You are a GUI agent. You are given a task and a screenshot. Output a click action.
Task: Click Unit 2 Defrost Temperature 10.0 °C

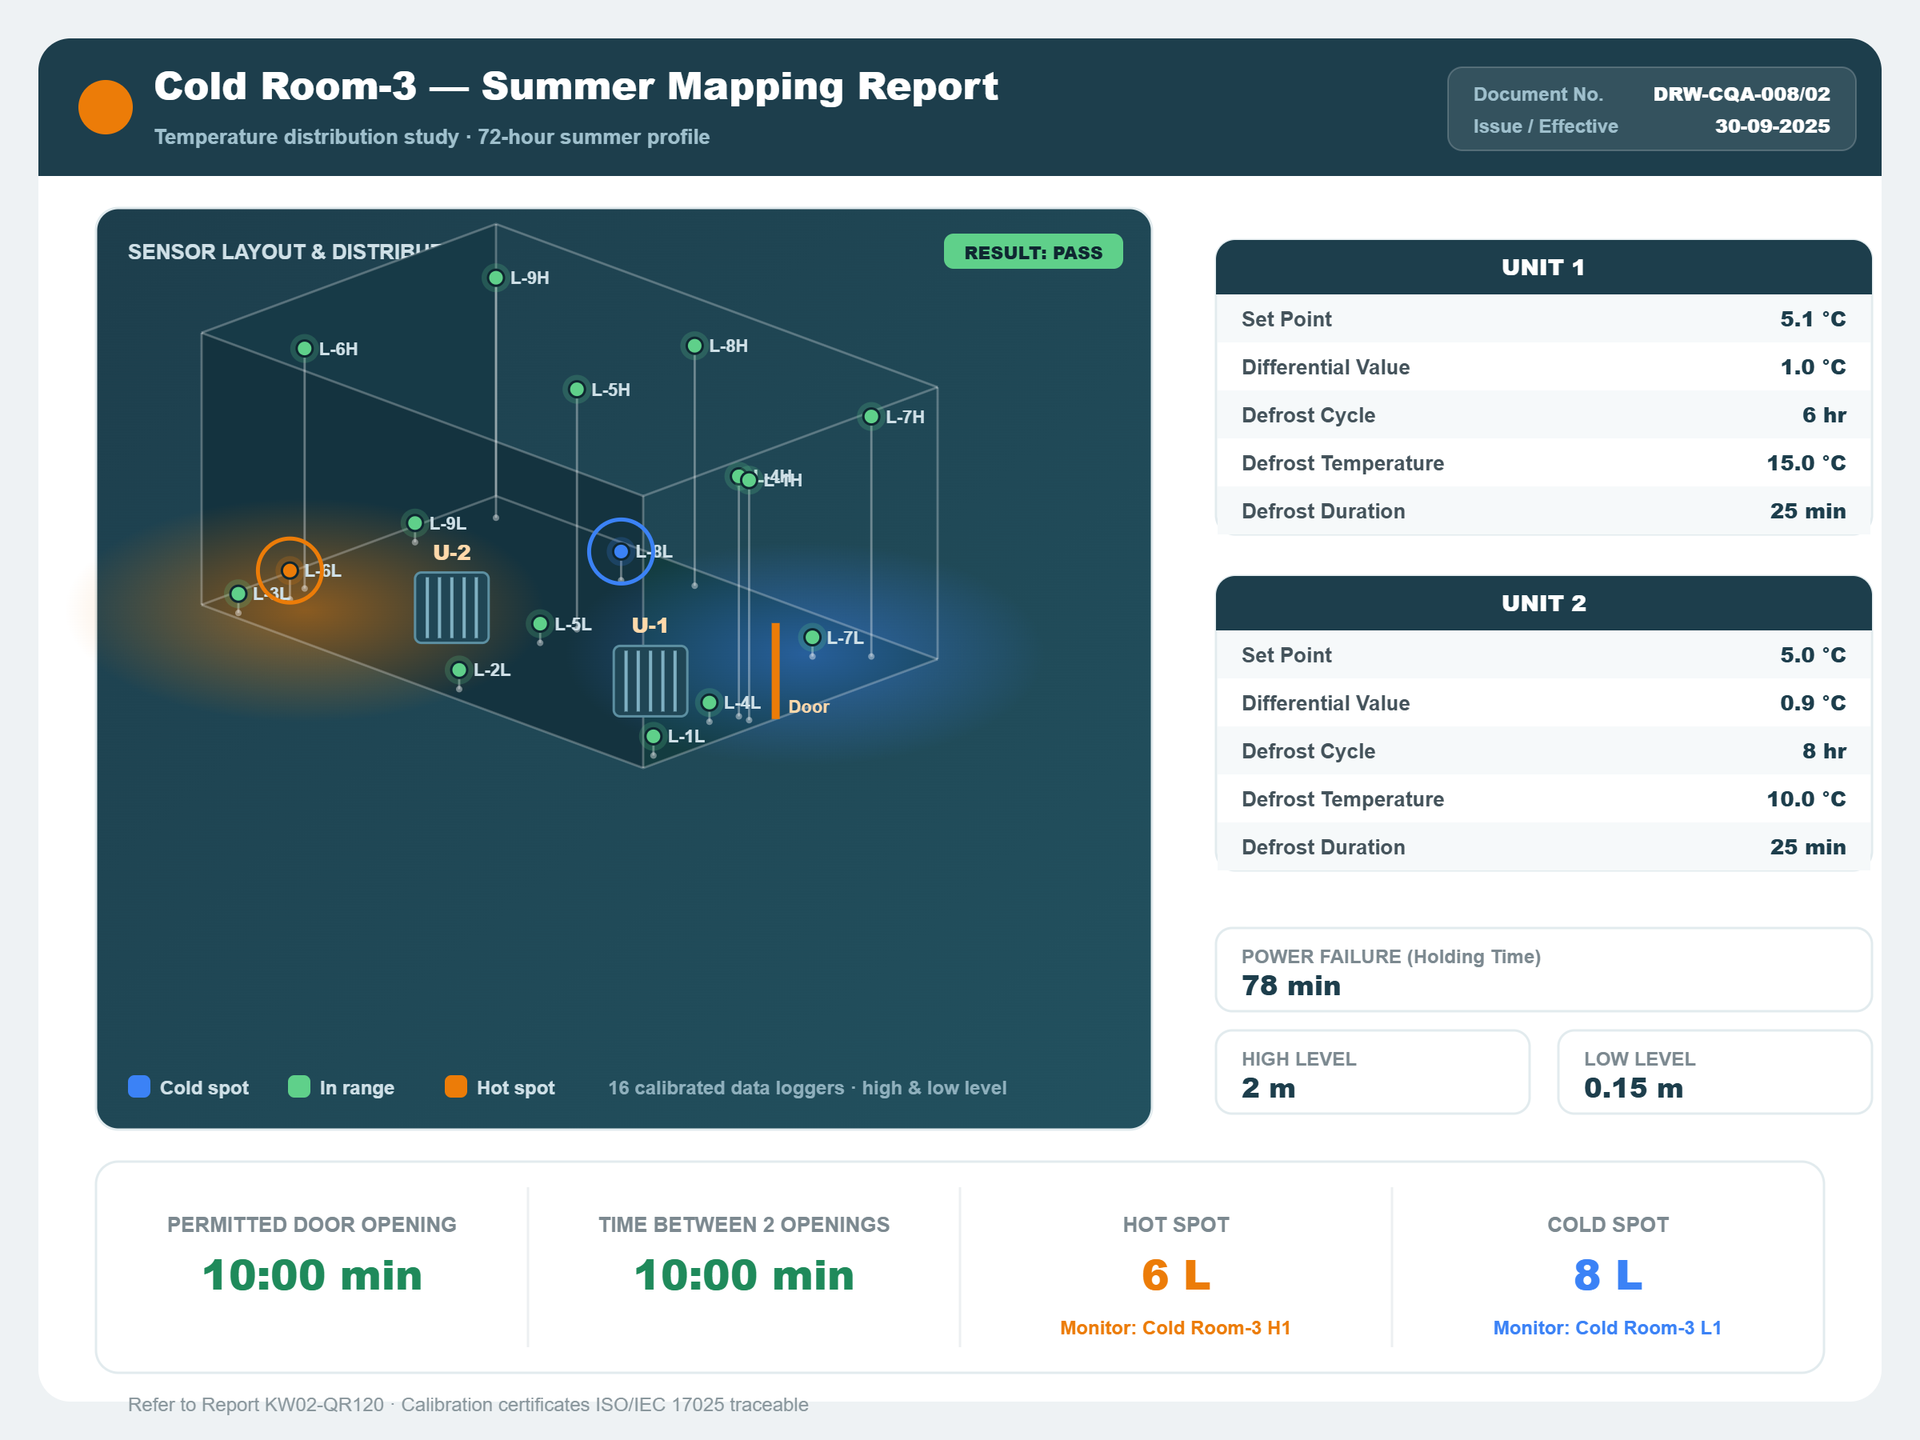[1806, 799]
